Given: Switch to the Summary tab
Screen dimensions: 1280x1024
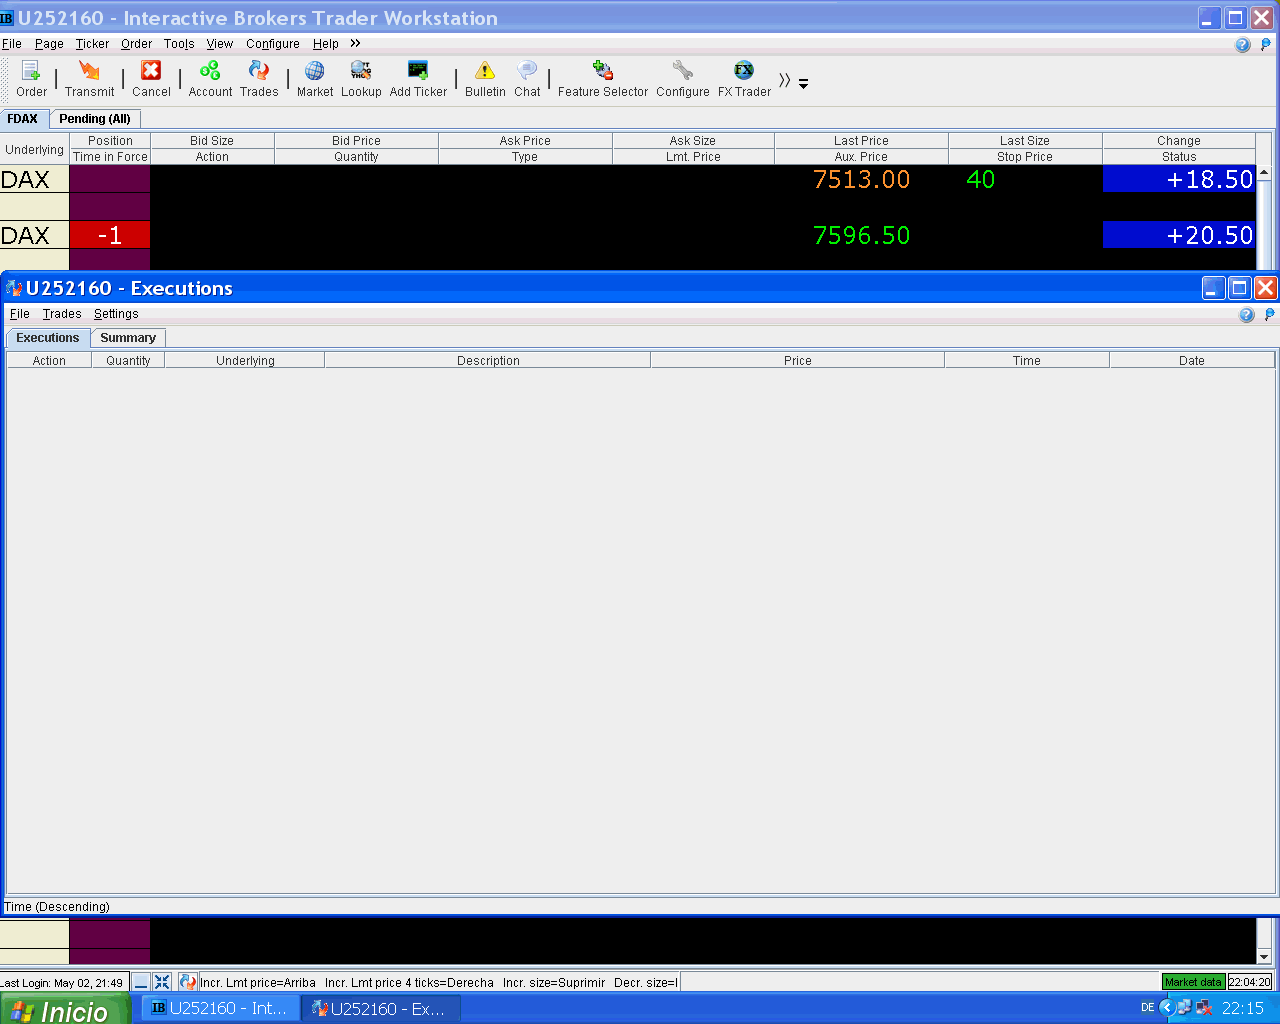Looking at the screenshot, I should (128, 338).
